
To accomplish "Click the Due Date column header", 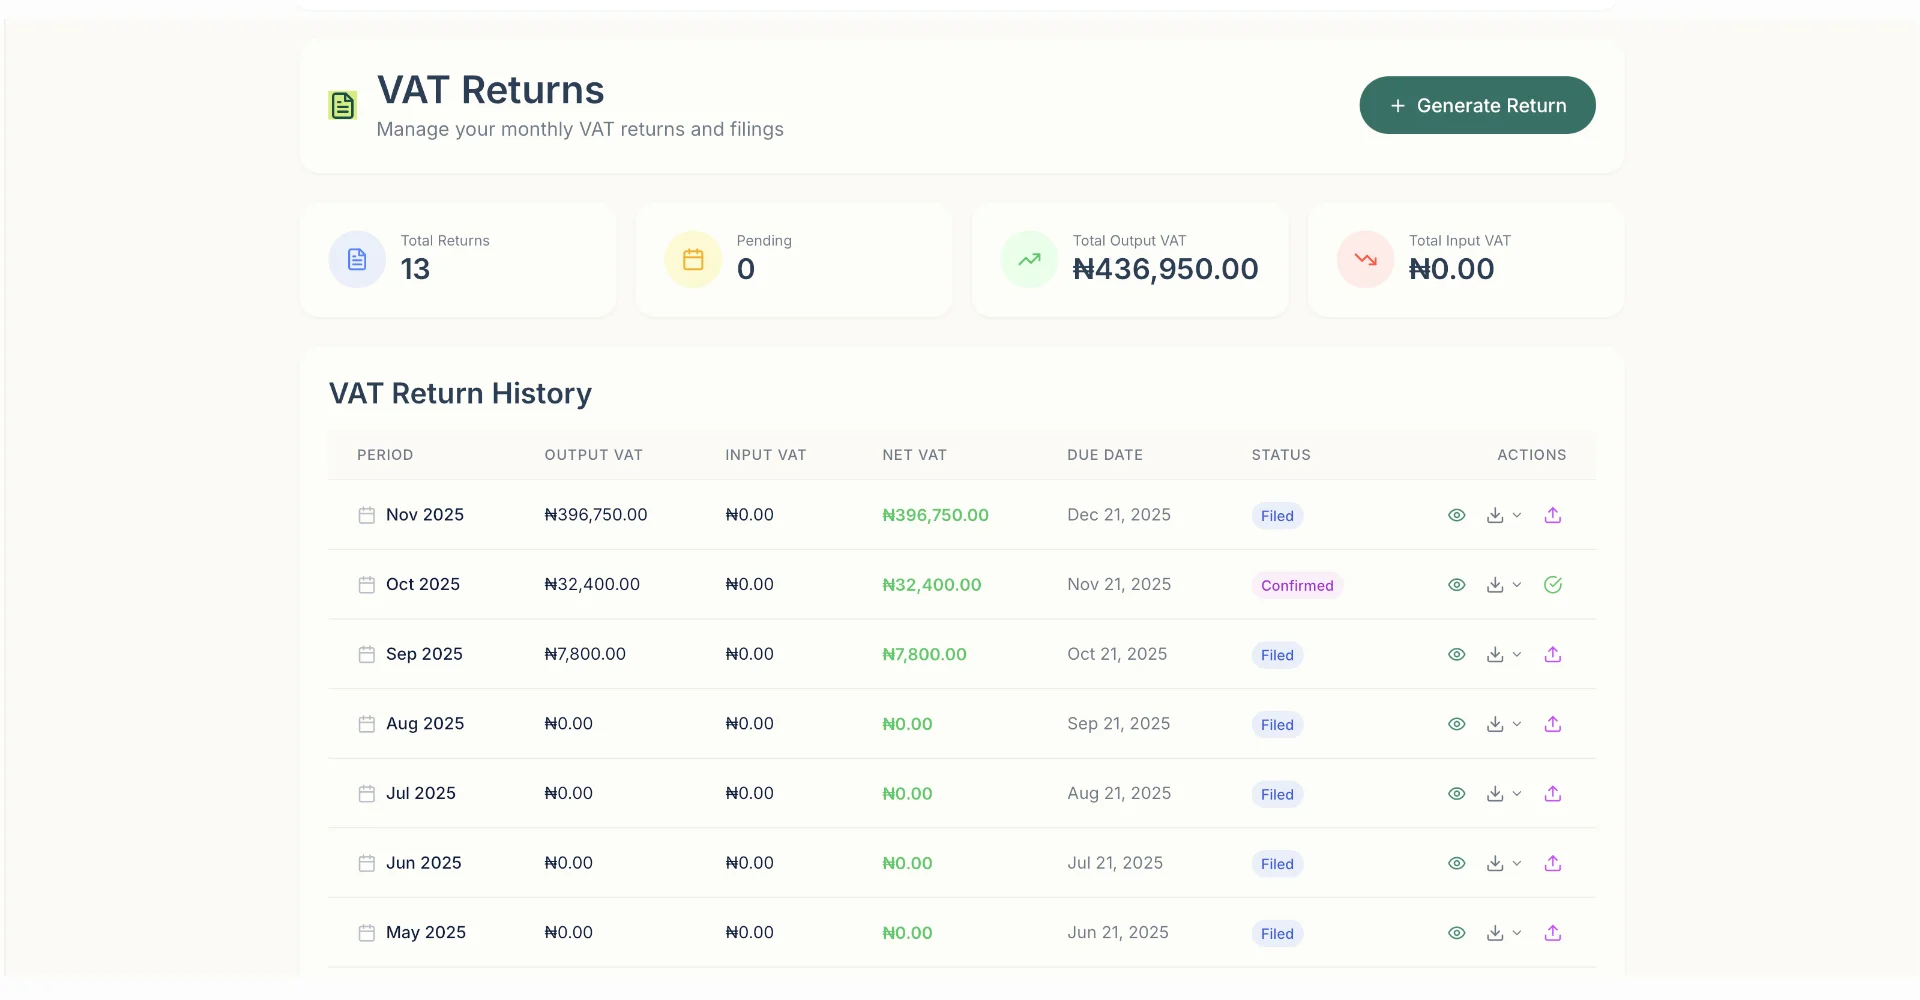I will (1104, 455).
